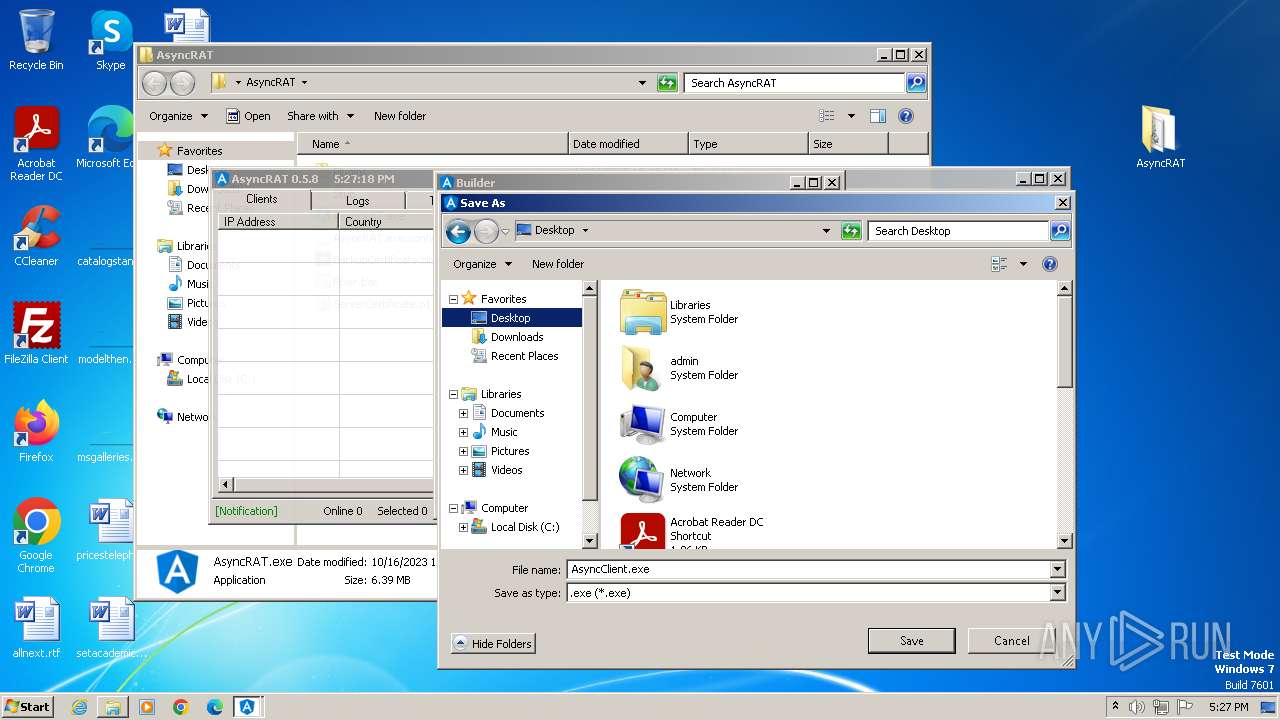
Task: Click New folder in AsyncRAT explorer
Action: click(x=400, y=116)
